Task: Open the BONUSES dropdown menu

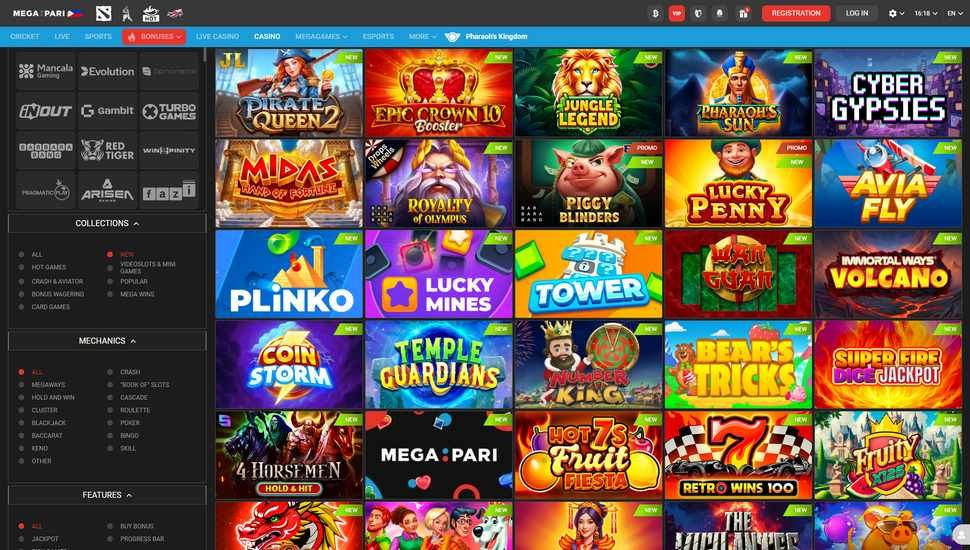Action: click(154, 37)
